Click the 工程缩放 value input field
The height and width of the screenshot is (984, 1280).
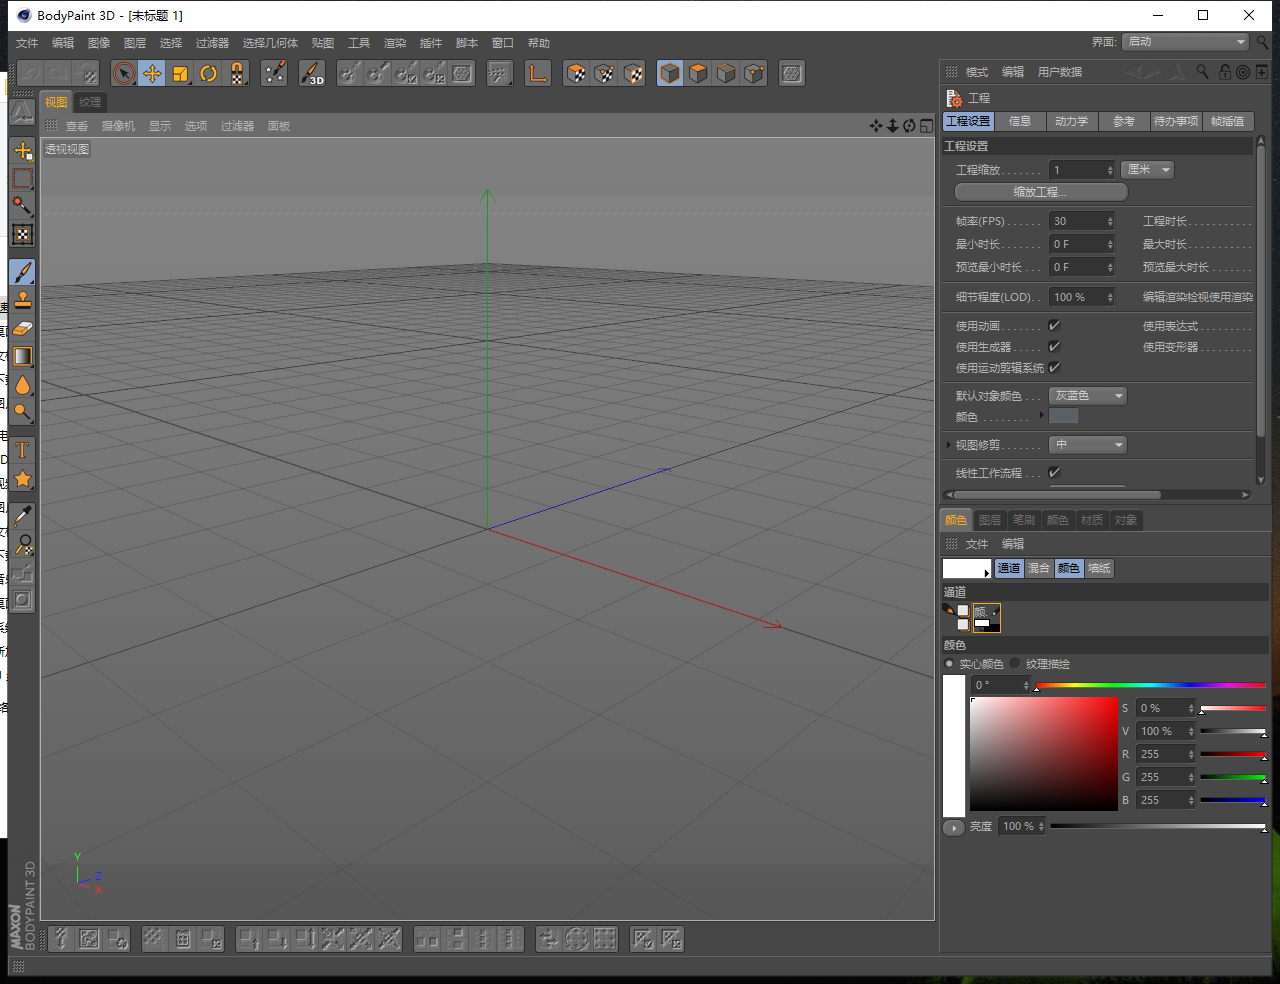click(1081, 169)
